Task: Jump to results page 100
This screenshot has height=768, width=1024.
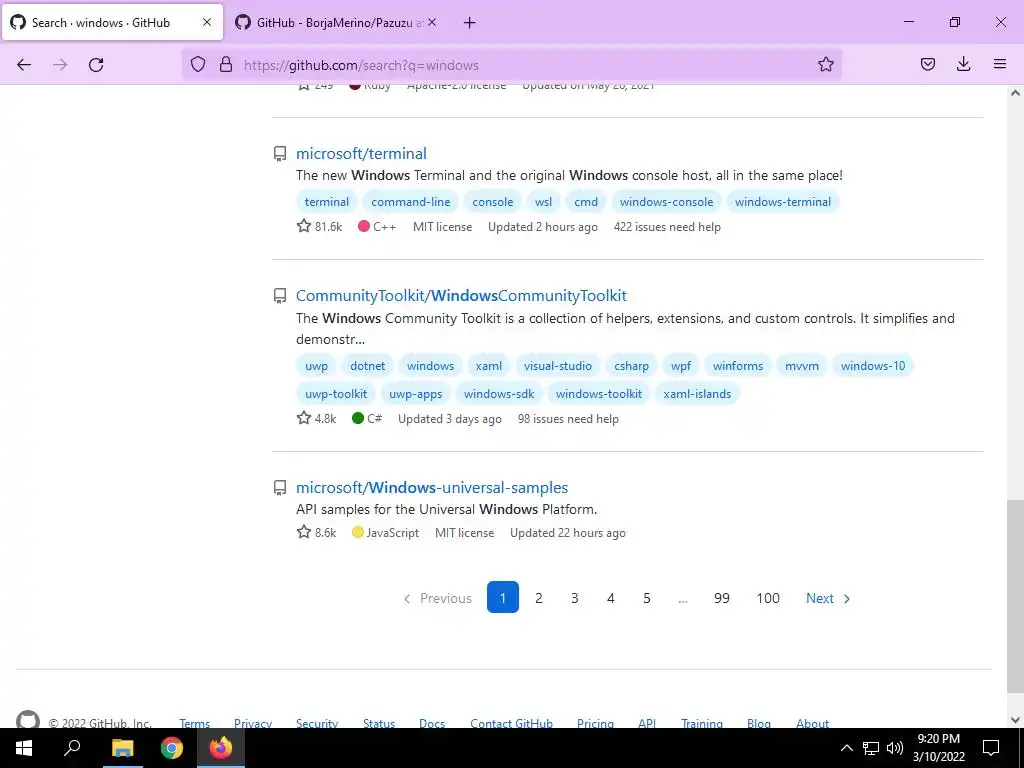Action: click(768, 598)
